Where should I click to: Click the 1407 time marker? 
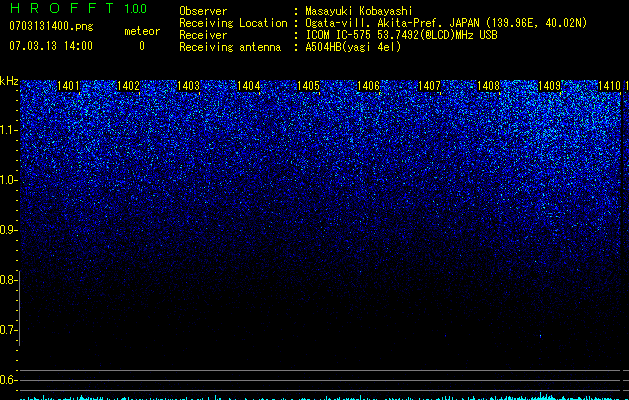coord(429,86)
